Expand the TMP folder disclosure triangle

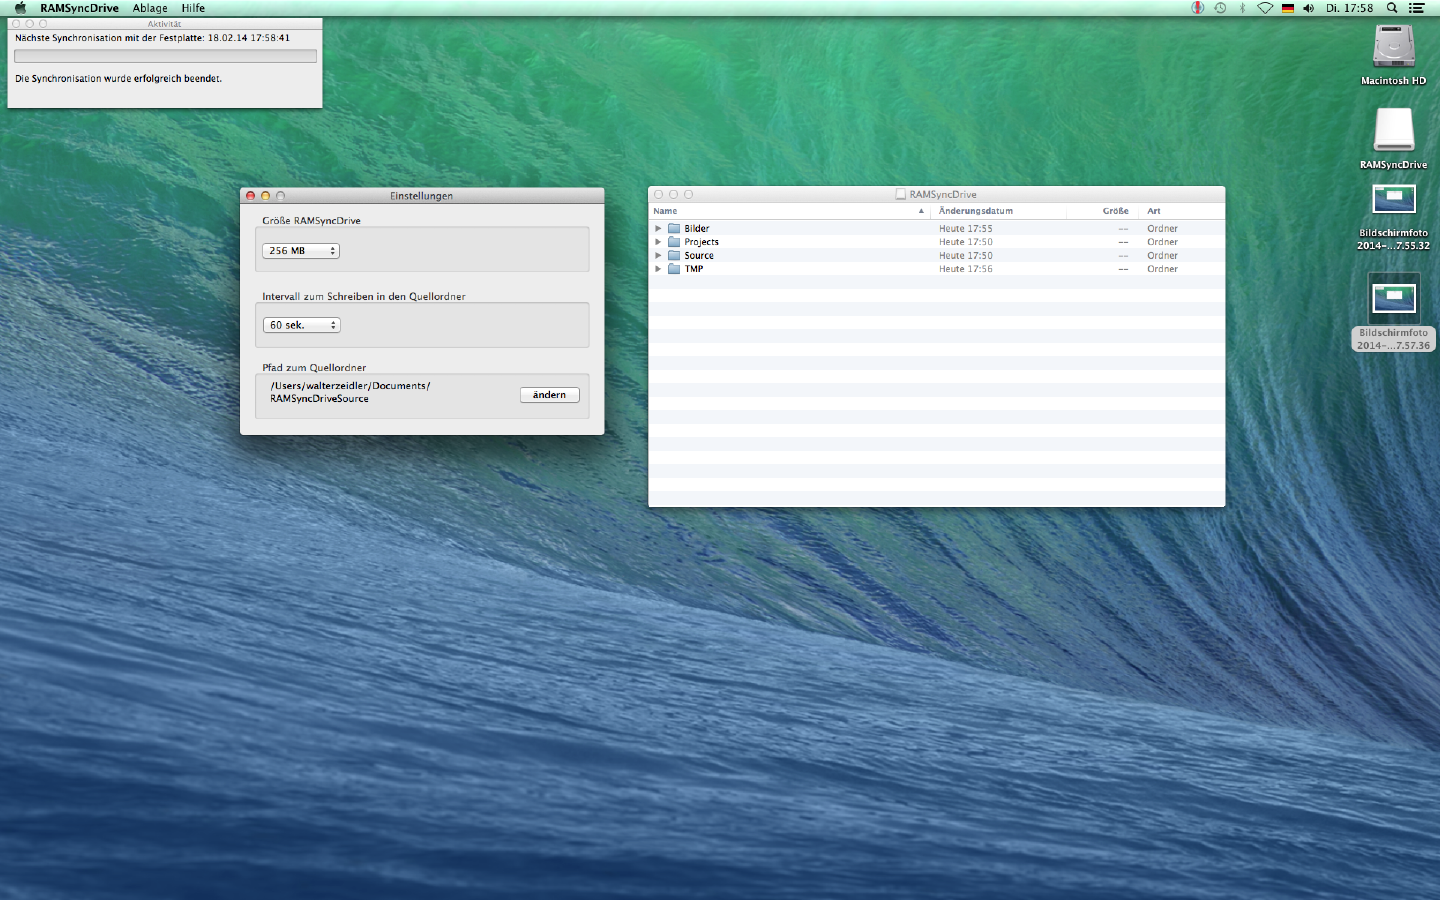tap(658, 269)
